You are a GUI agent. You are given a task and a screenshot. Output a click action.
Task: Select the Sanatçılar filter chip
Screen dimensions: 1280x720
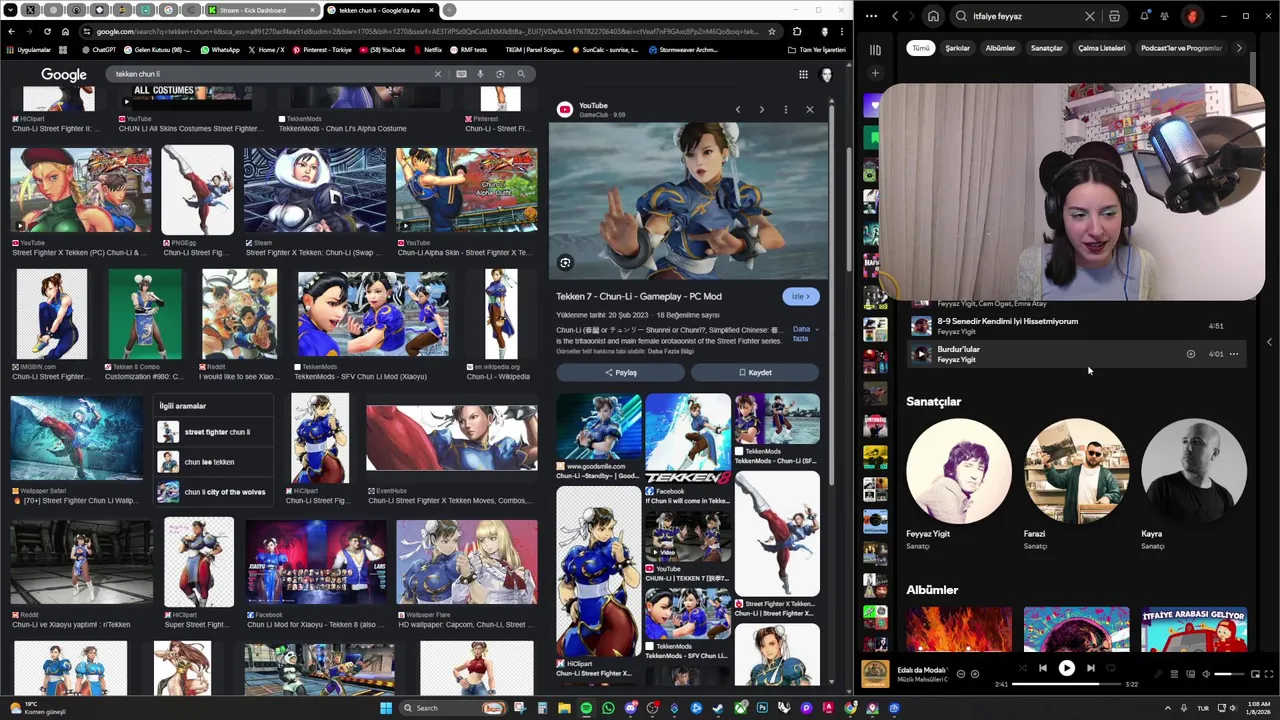point(1047,48)
